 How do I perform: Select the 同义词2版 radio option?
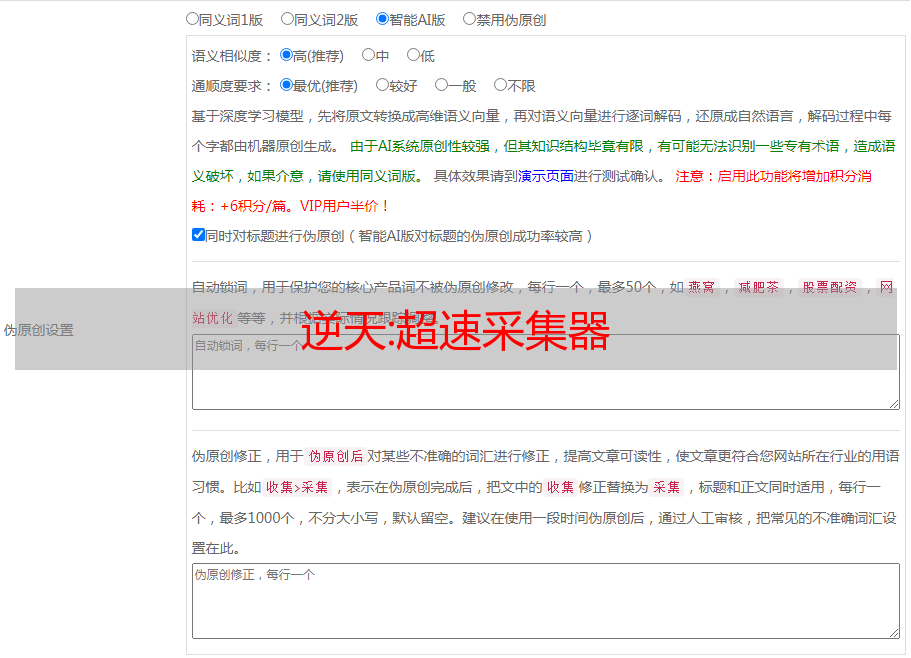point(287,19)
